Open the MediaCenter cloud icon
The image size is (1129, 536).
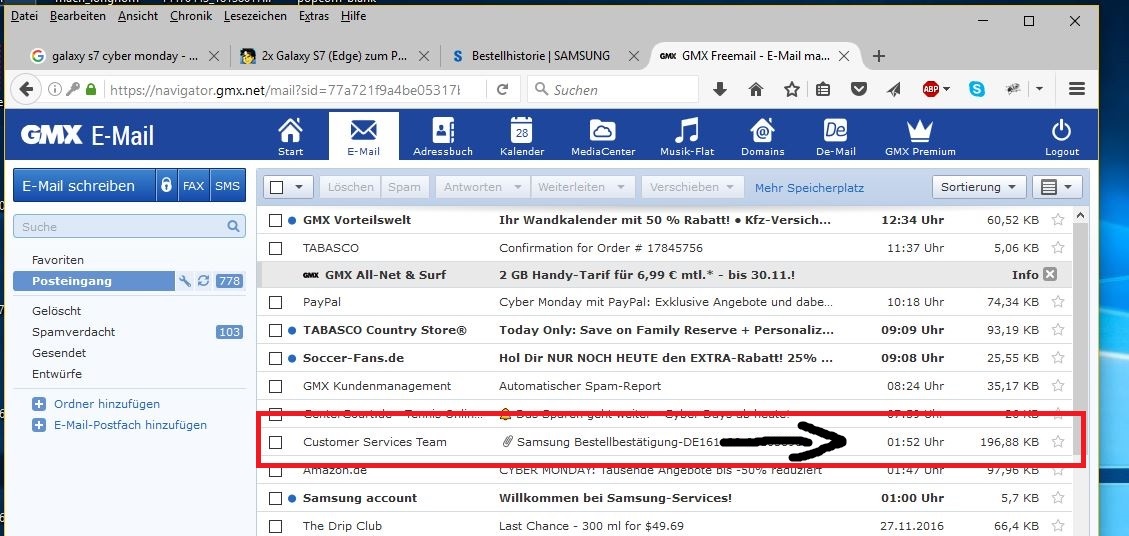pyautogui.click(x=603, y=130)
